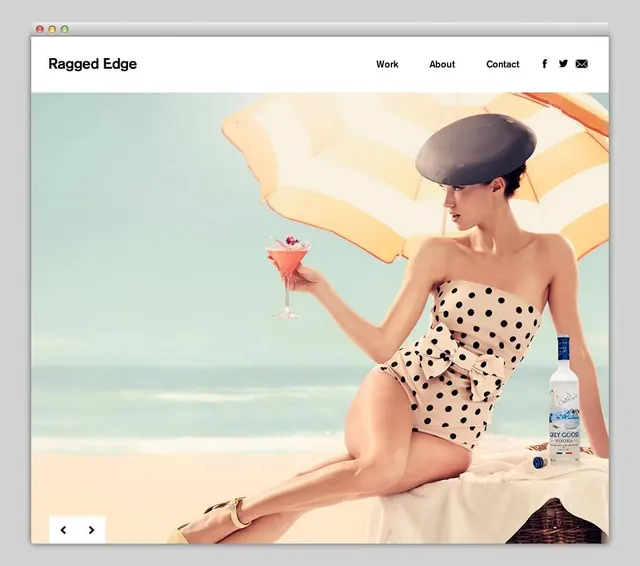The image size is (640, 566).
Task: Maximize window using green button
Action: point(64,29)
